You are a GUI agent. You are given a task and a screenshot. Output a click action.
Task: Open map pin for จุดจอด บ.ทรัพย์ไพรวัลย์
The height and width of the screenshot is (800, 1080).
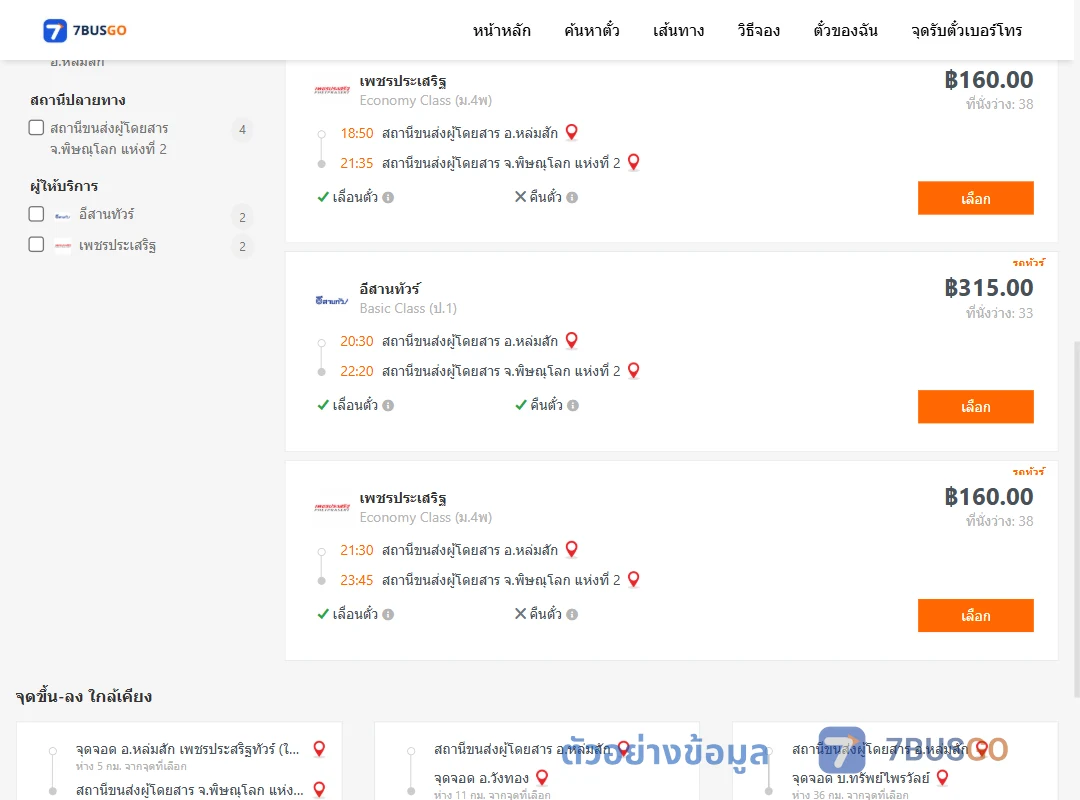tap(943, 777)
